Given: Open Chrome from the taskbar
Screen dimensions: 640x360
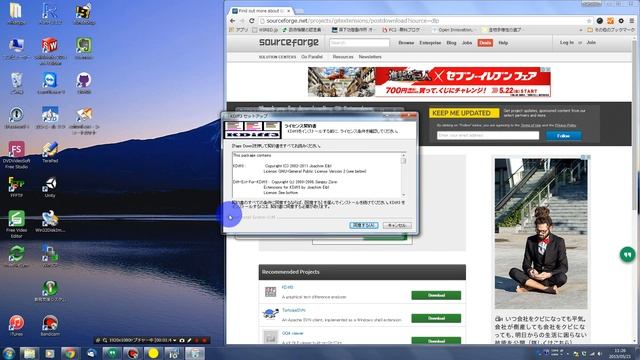Looking at the screenshot, I should pos(70,353).
